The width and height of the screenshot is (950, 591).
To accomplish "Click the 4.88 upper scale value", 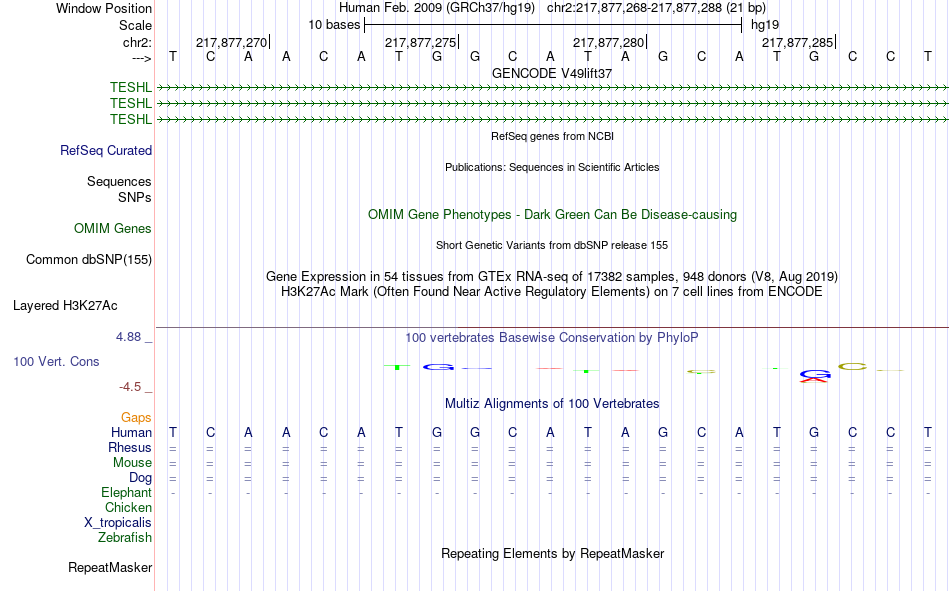I will coord(128,337).
